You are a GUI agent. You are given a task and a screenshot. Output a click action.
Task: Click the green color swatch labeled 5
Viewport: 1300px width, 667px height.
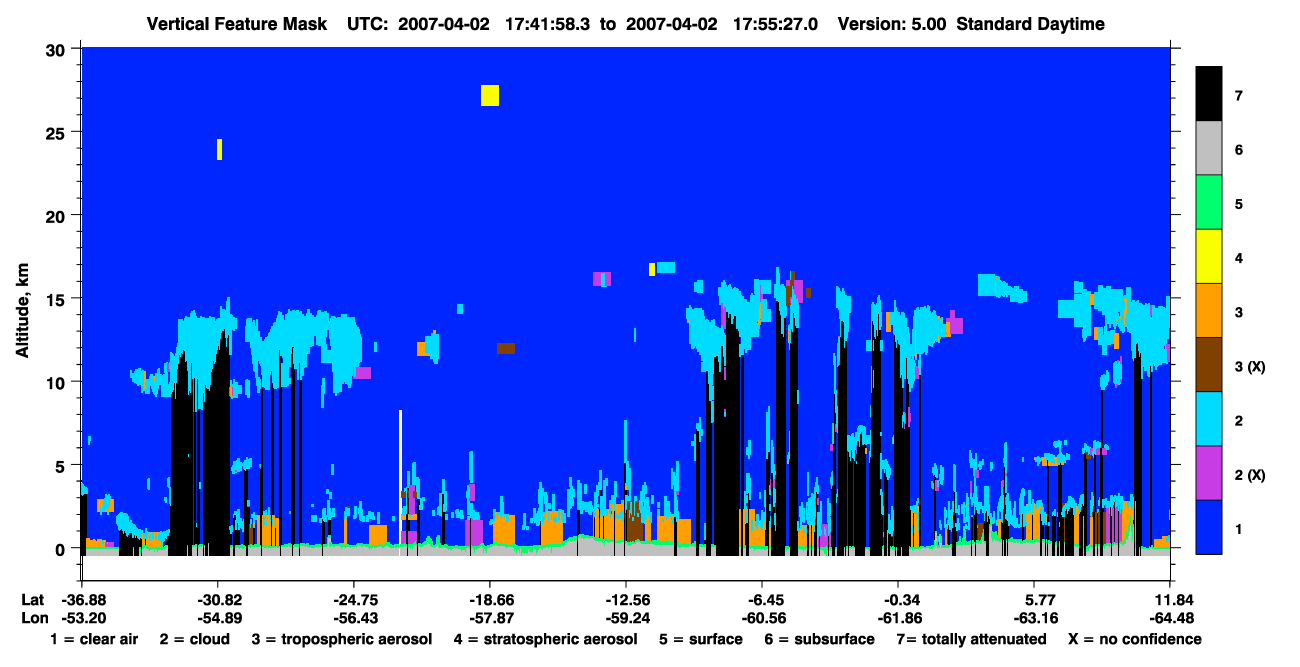click(x=1209, y=202)
